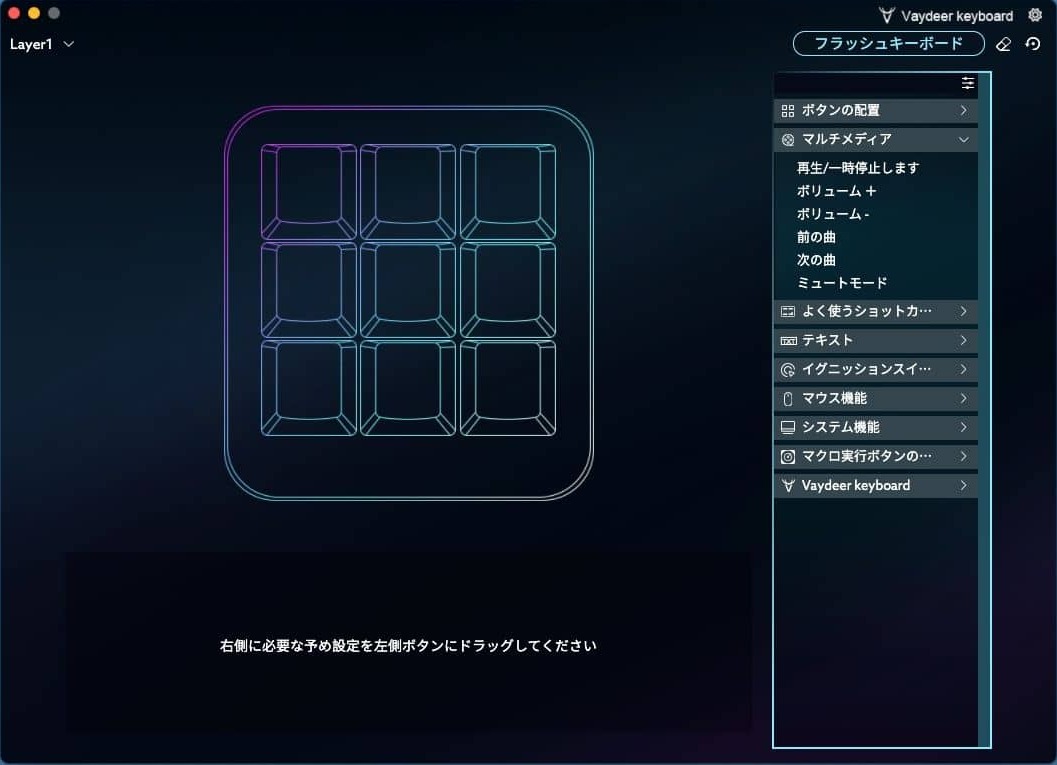1057x765 pixels.
Task: Click the right panel vertical scrollbar
Action: 984,410
